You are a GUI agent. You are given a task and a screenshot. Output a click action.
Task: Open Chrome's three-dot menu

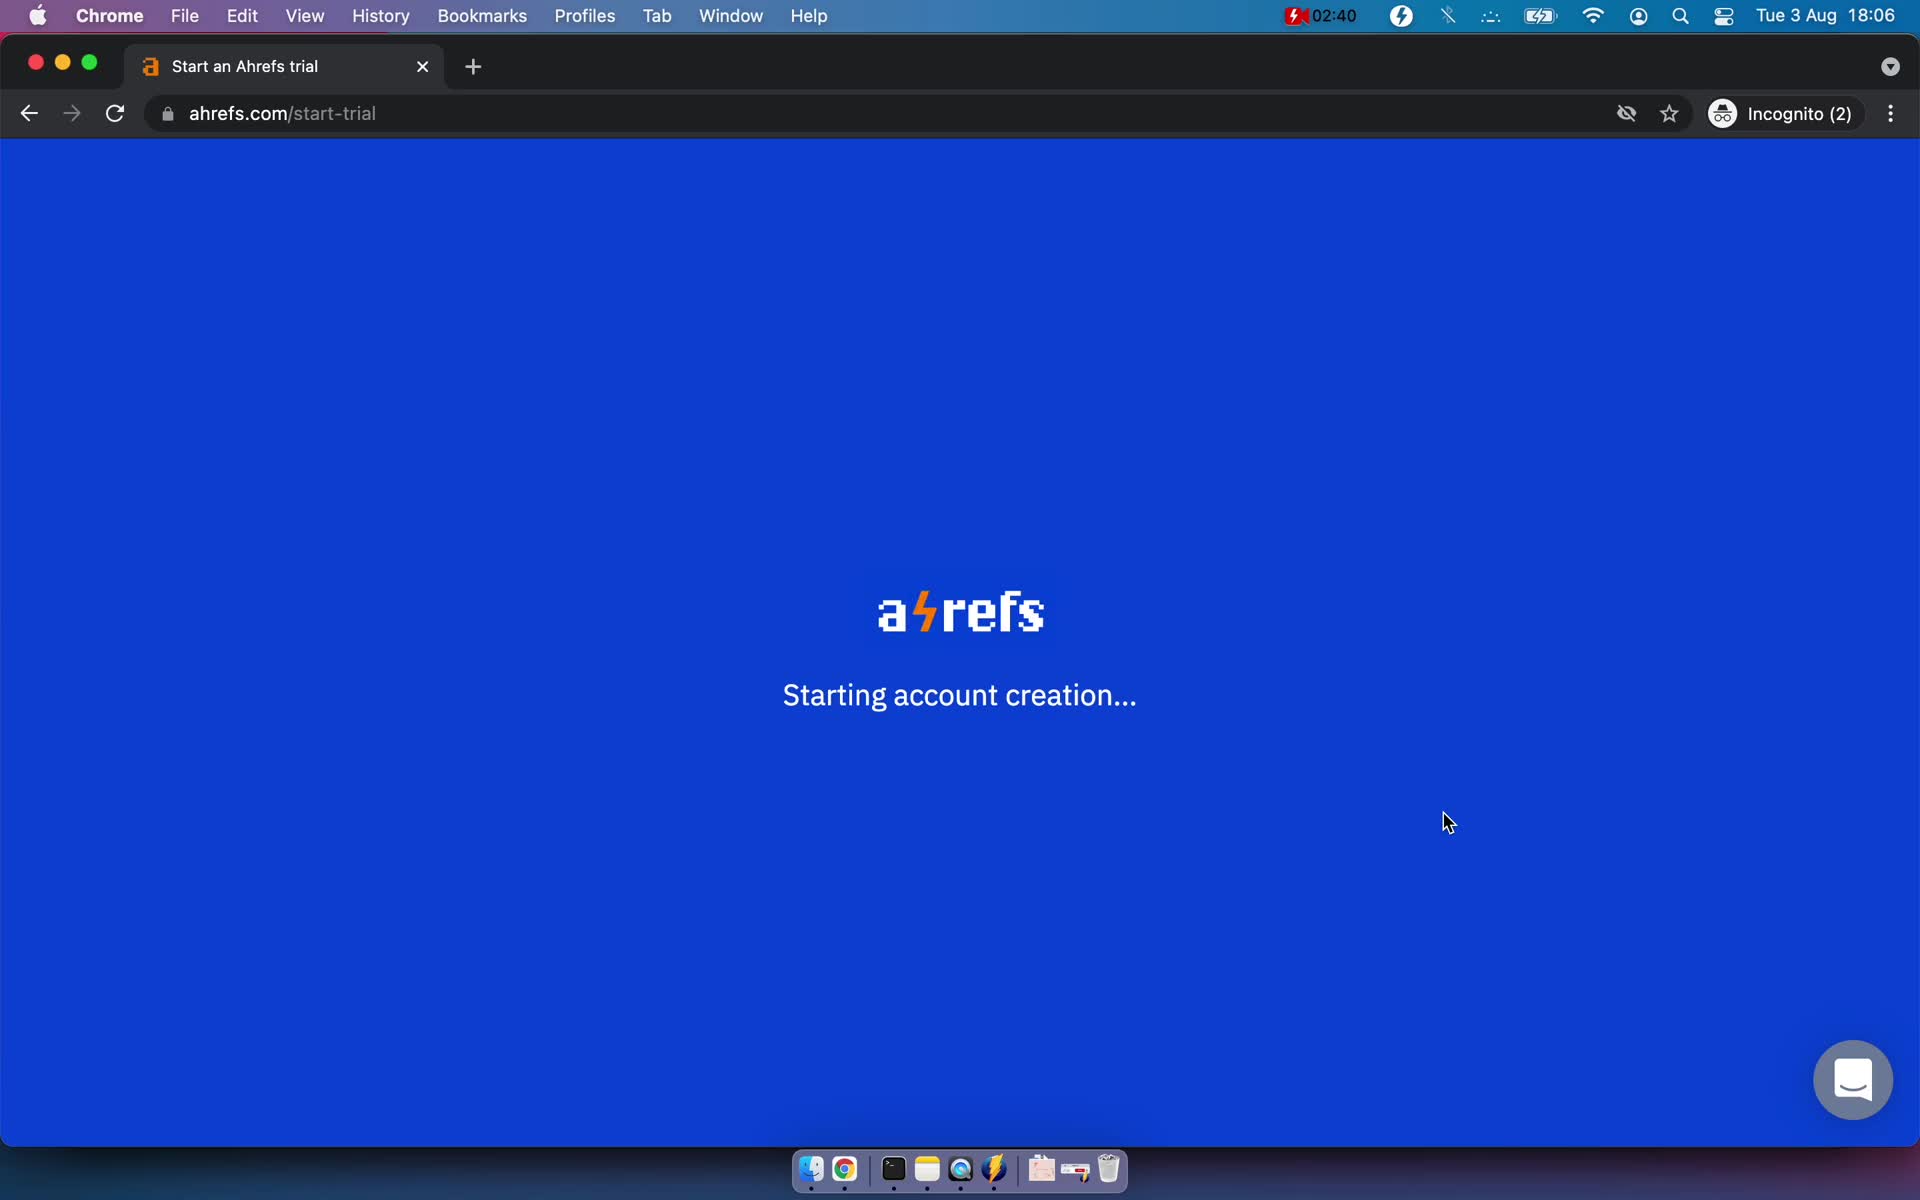coord(1890,114)
